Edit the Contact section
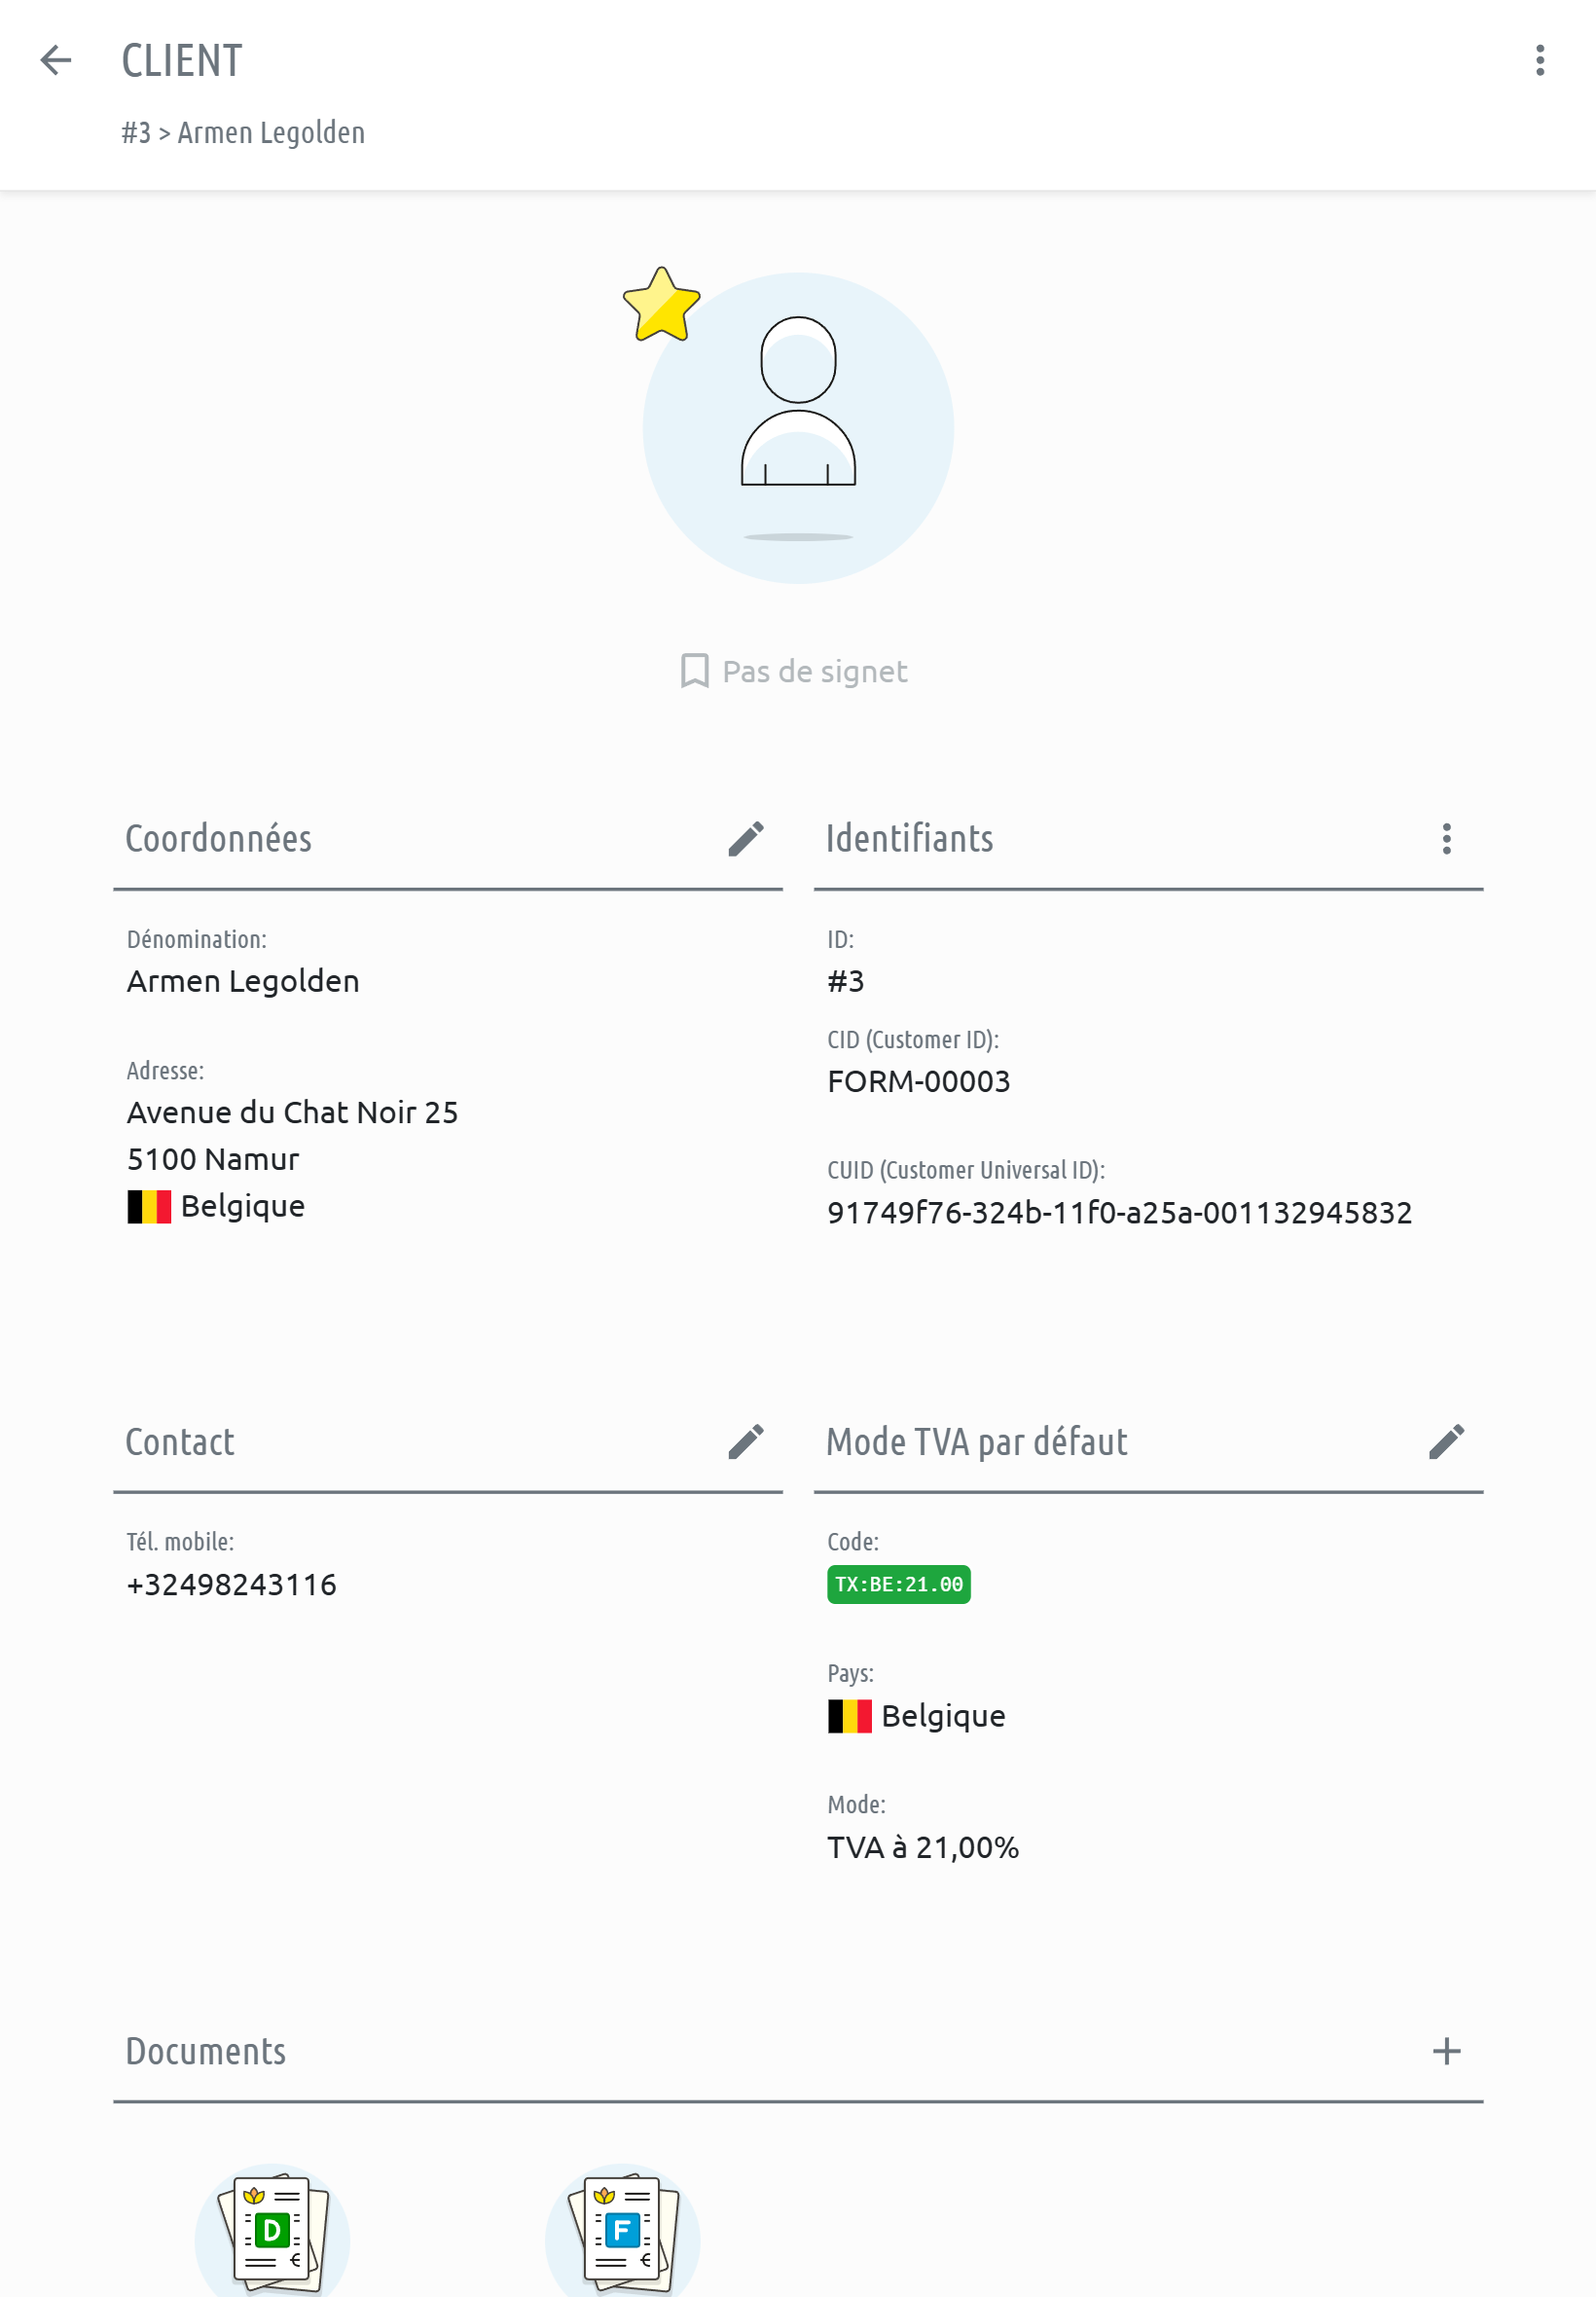Image resolution: width=1596 pixels, height=2297 pixels. coord(746,1442)
